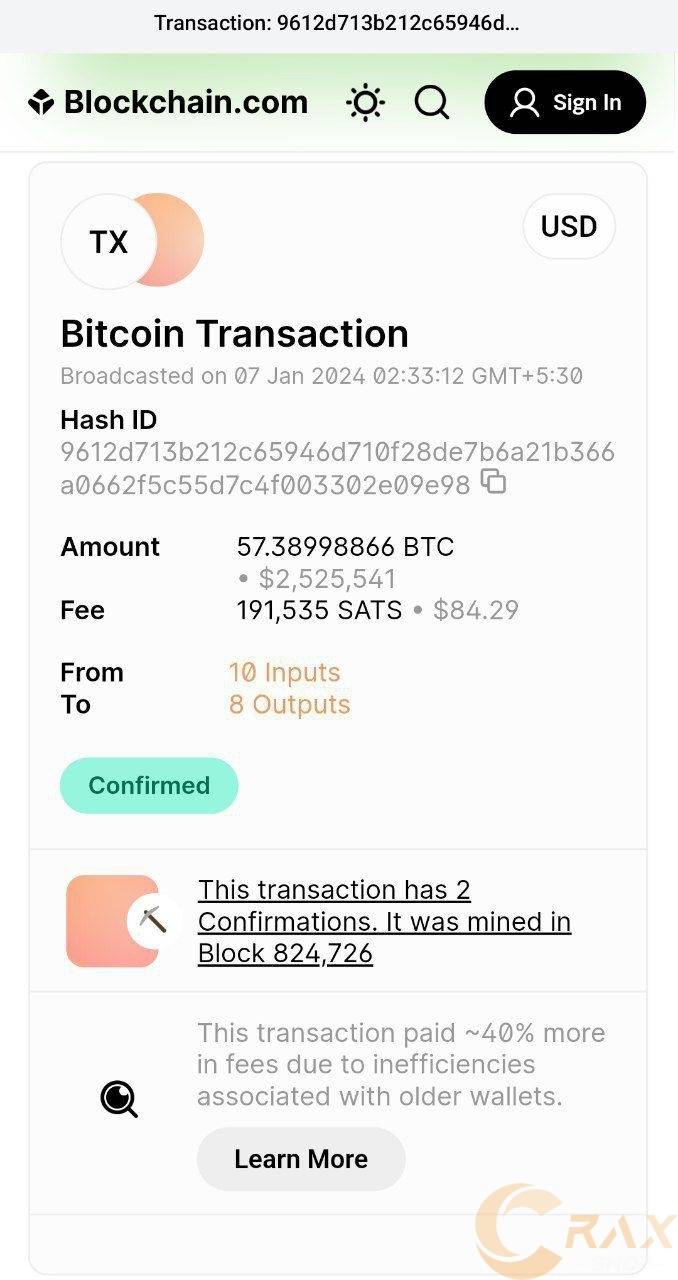This screenshot has width=678, height=1280.
Task: Expand the 8 Outputs list
Action: [289, 705]
